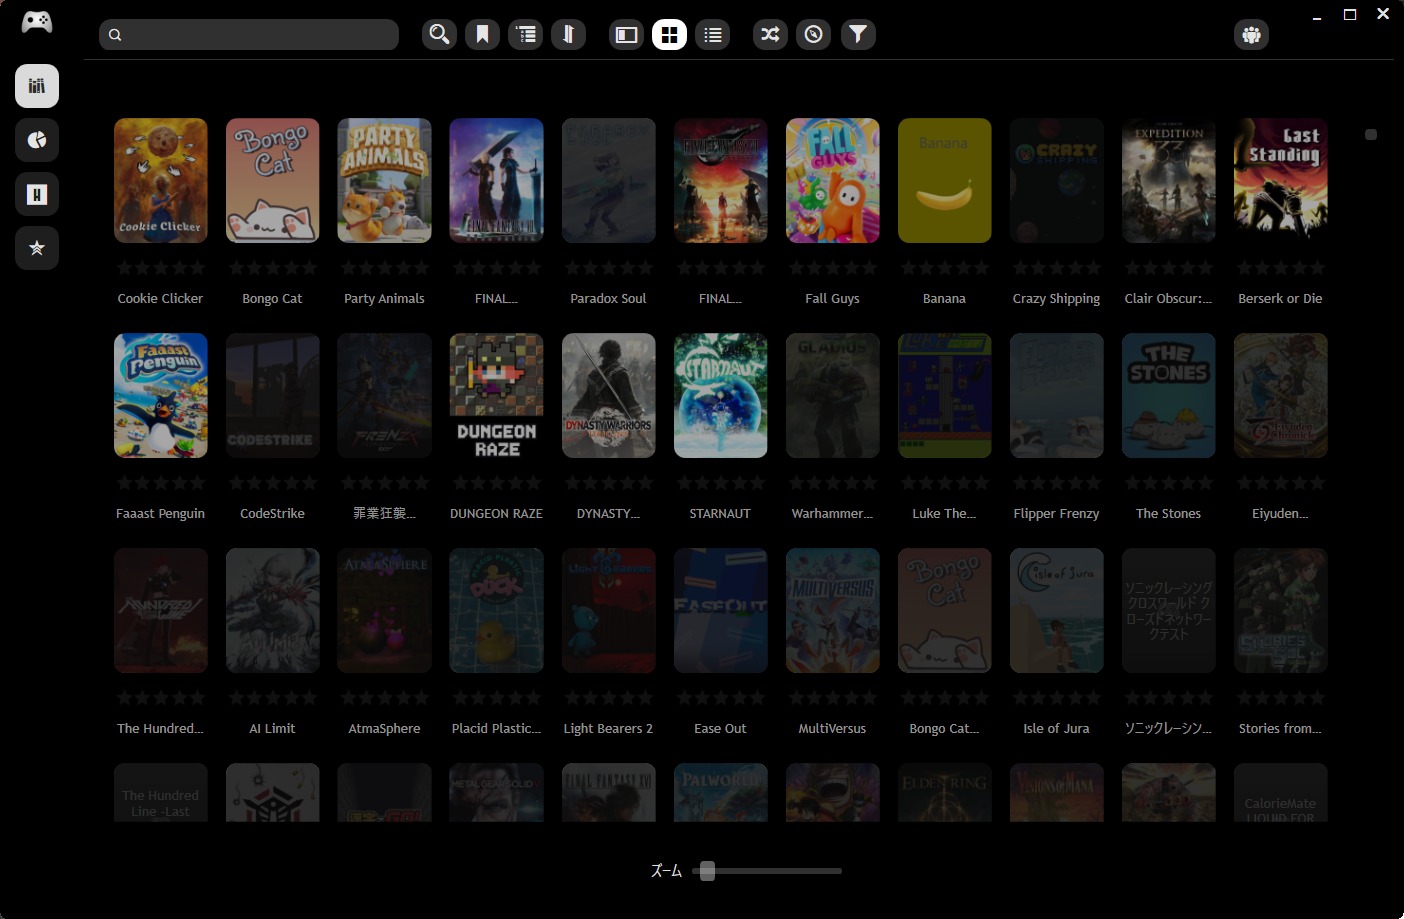Select the first Bongo Cat cover in top row
The height and width of the screenshot is (919, 1404).
pos(272,181)
